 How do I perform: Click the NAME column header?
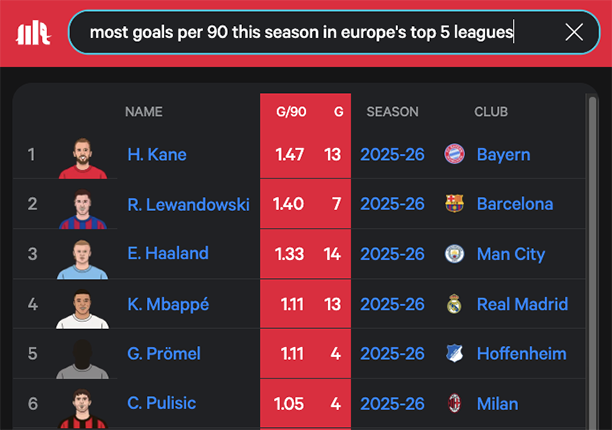click(x=143, y=112)
